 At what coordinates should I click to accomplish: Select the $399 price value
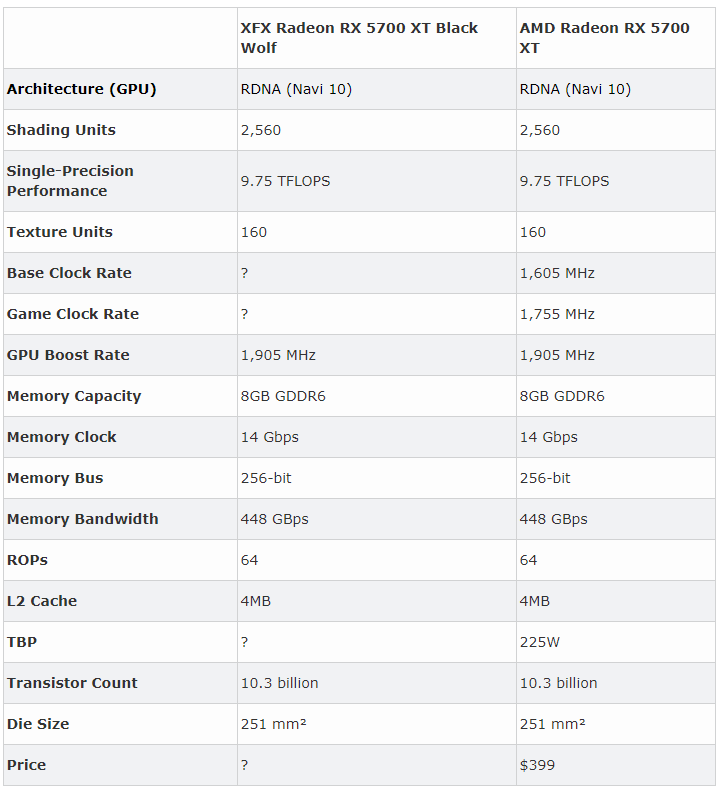pyautogui.click(x=538, y=765)
